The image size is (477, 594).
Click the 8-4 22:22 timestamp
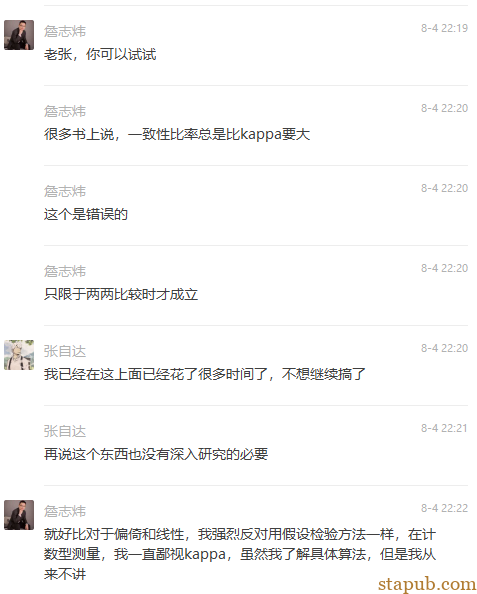pos(444,508)
